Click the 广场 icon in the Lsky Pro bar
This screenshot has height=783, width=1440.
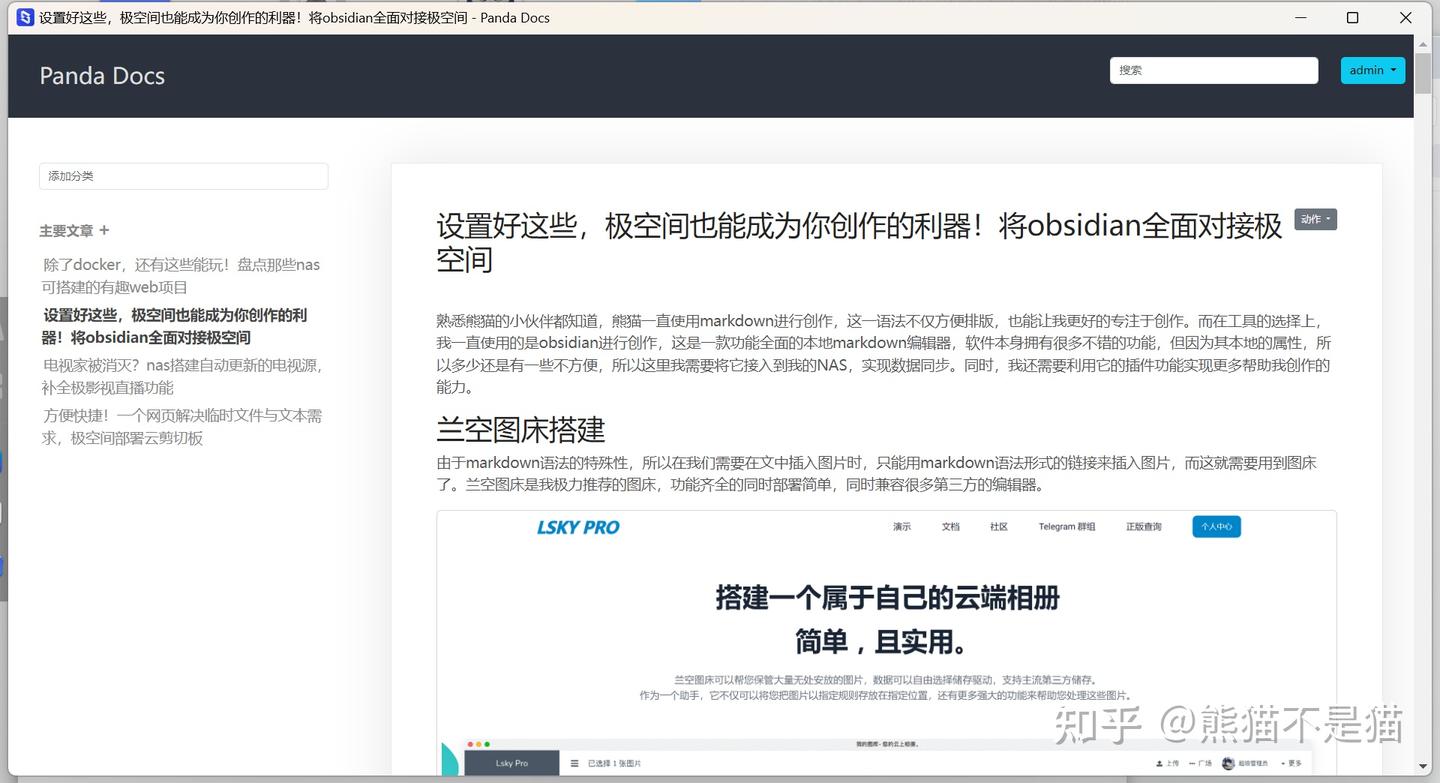point(1193,762)
